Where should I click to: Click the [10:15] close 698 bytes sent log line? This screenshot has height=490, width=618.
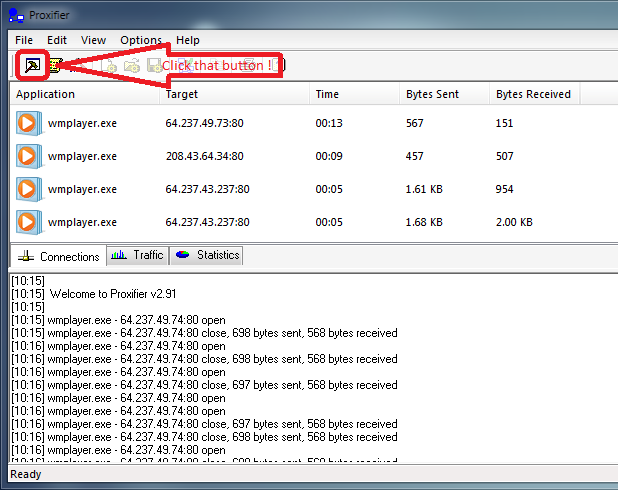pyautogui.click(x=204, y=333)
